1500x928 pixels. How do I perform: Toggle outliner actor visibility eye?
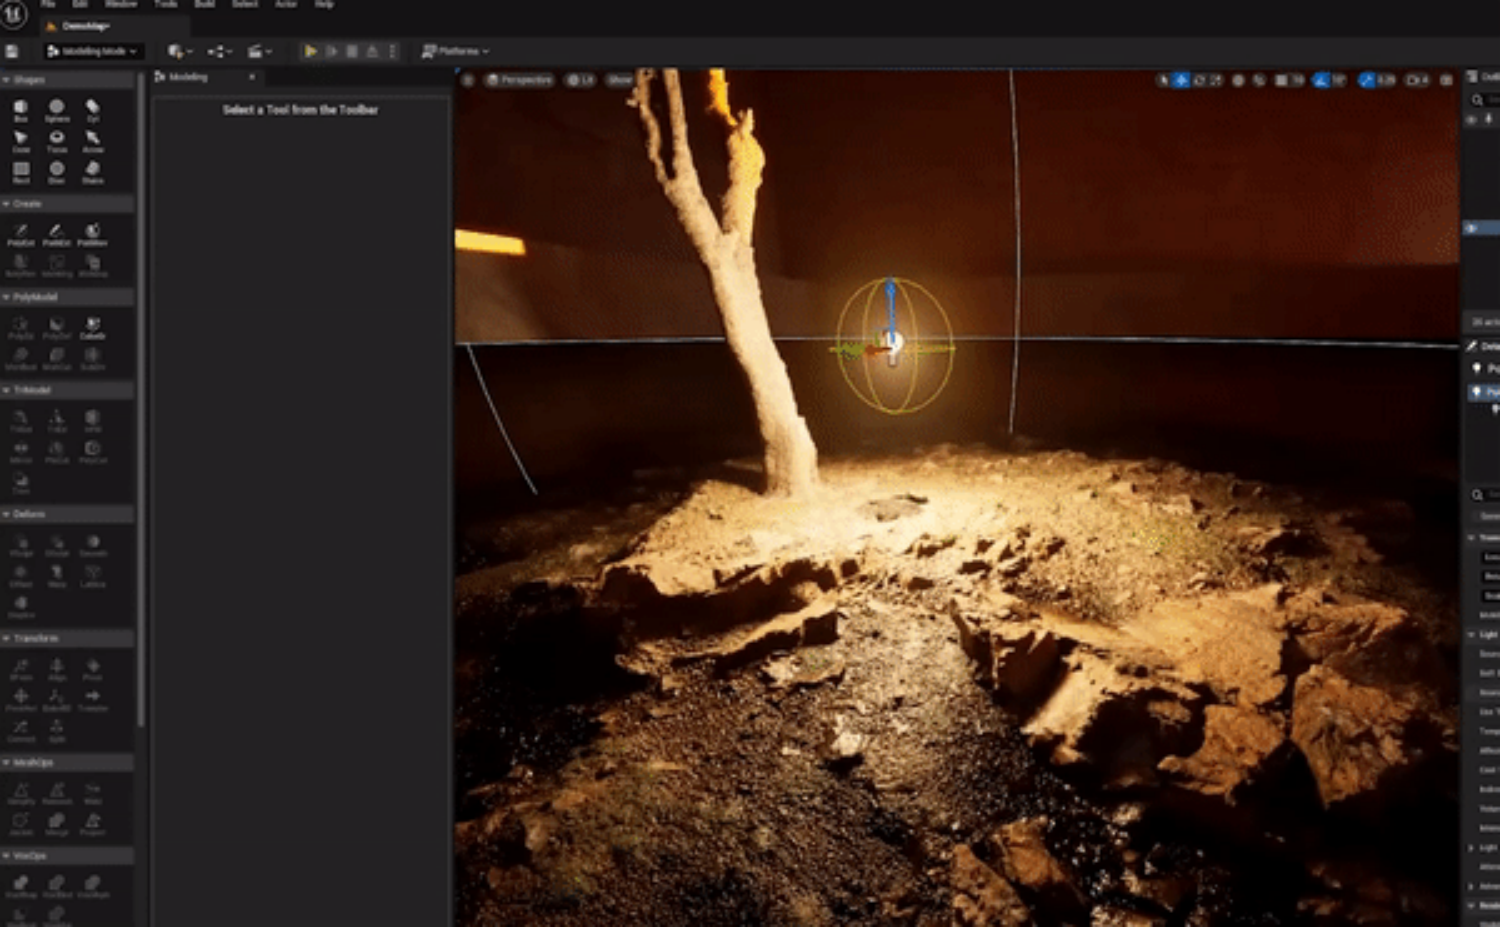tap(1471, 228)
